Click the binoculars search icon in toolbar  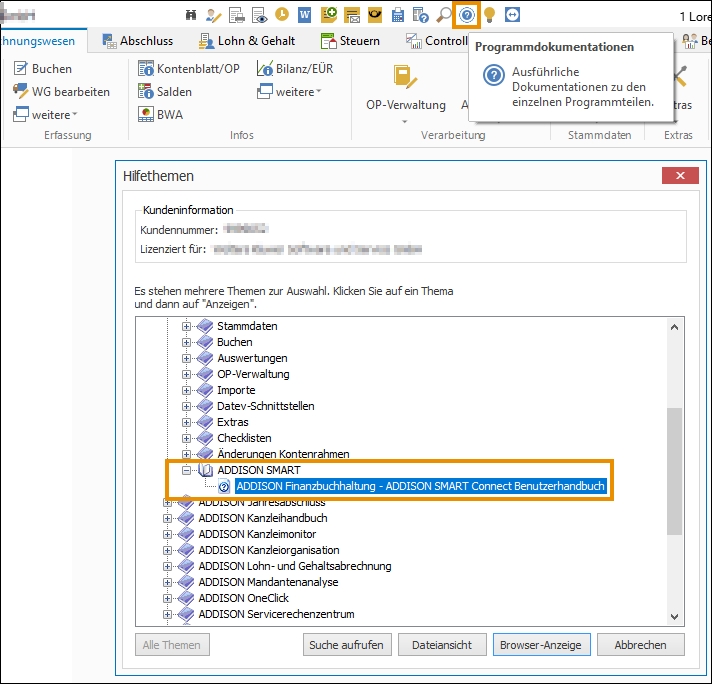click(191, 15)
